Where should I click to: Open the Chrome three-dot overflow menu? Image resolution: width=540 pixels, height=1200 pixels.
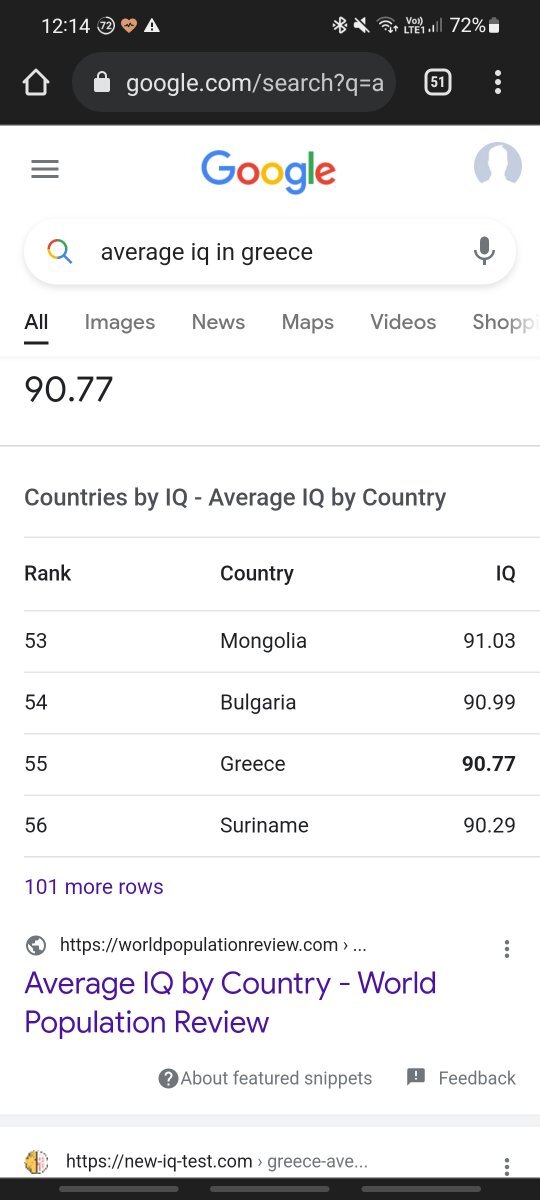coord(498,82)
